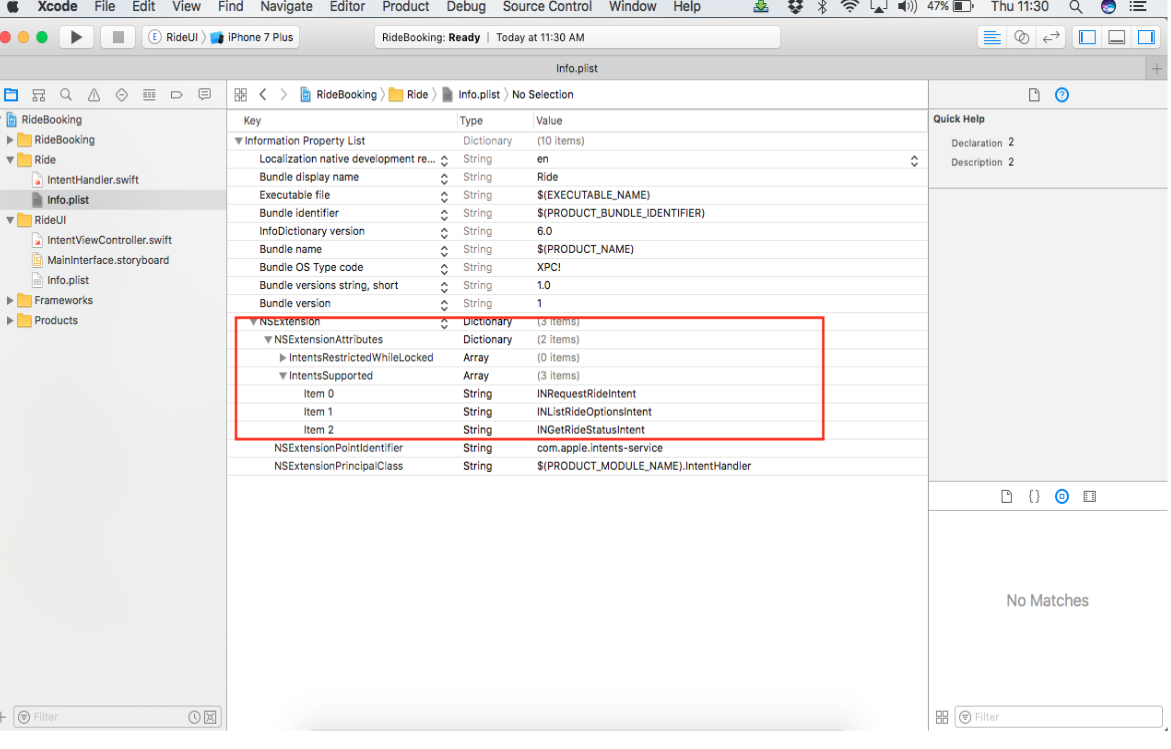Open the Find navigator magnifier icon
This screenshot has height=749, width=1171.
(66, 95)
